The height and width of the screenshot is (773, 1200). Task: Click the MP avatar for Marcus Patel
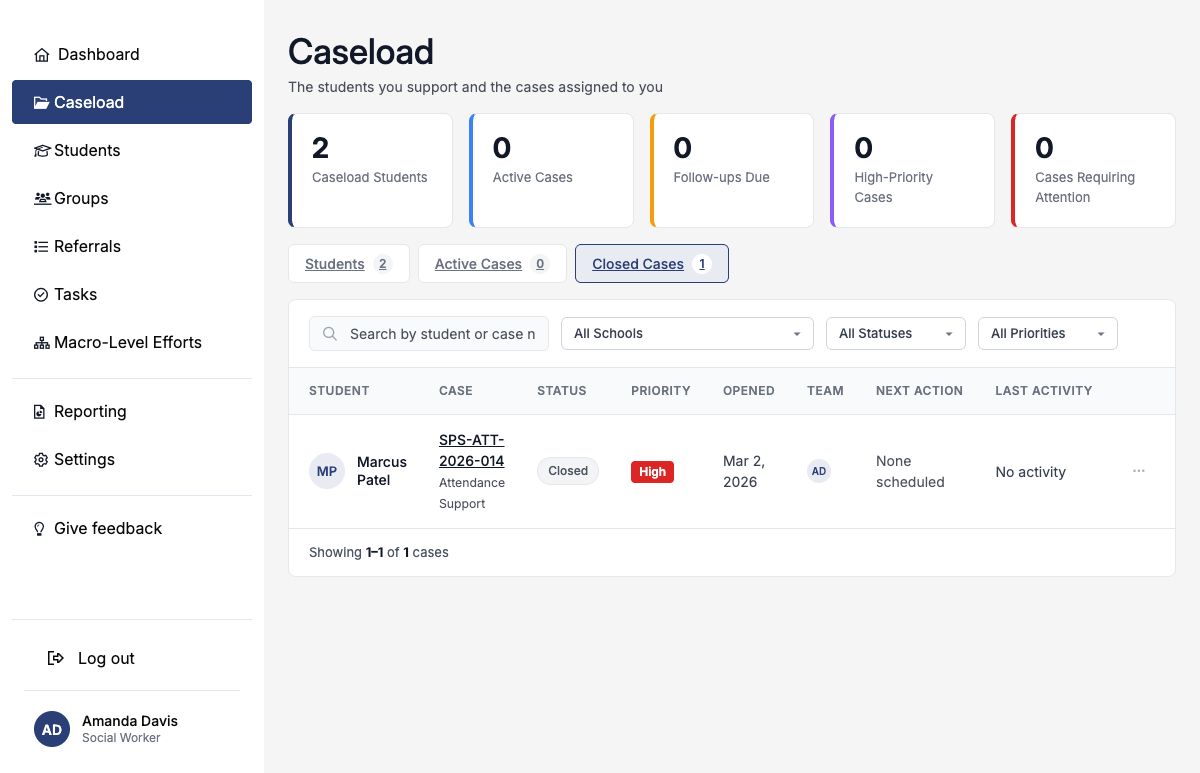pyautogui.click(x=327, y=471)
